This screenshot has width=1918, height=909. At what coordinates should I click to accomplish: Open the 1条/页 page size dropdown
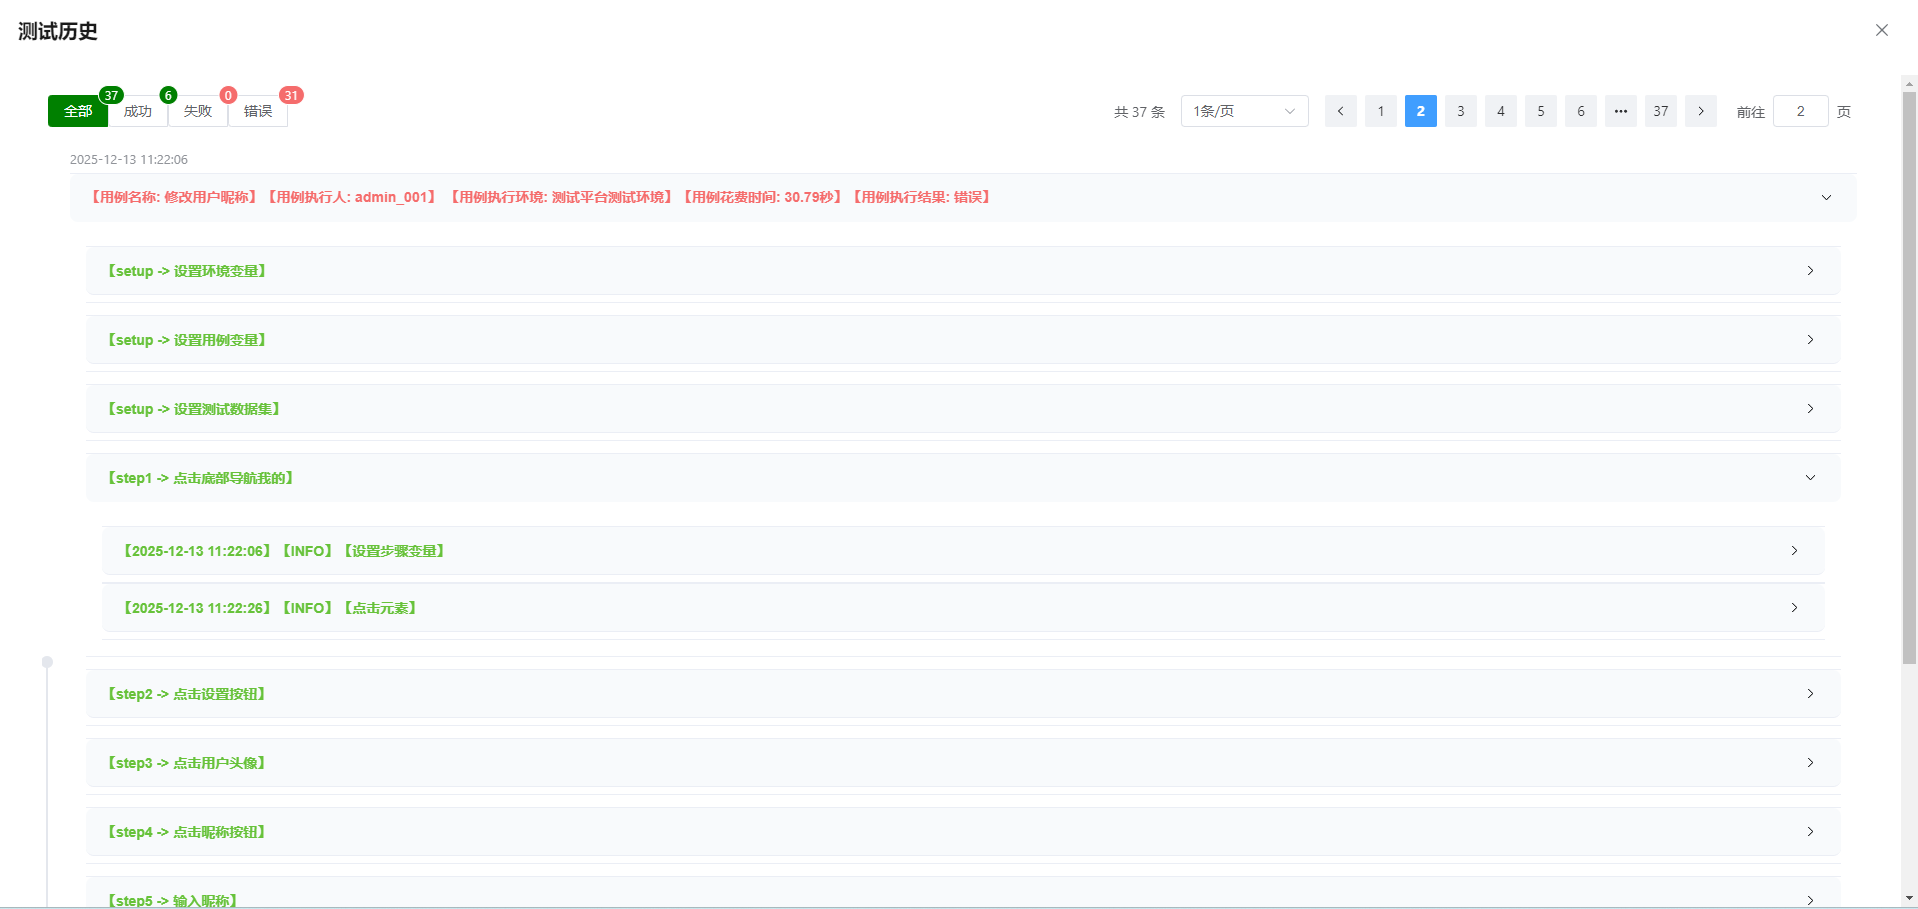pyautogui.click(x=1244, y=111)
